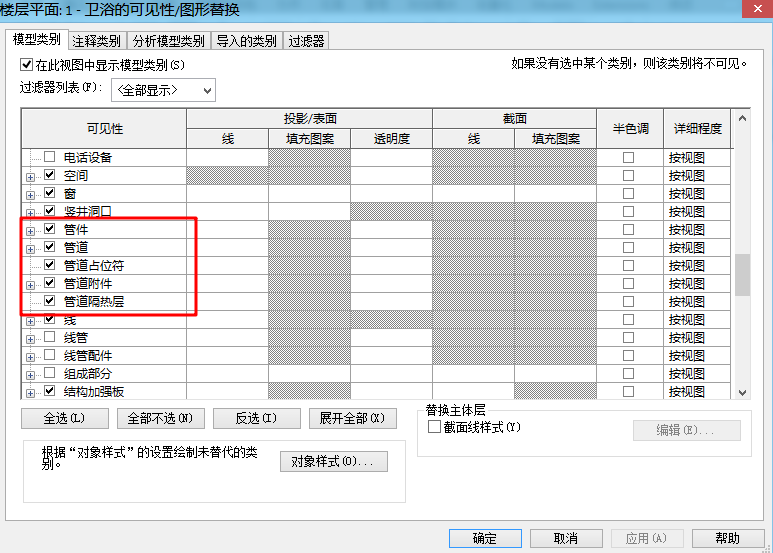Uncheck the 管道 checkbox
The image size is (773, 553).
click(49, 246)
